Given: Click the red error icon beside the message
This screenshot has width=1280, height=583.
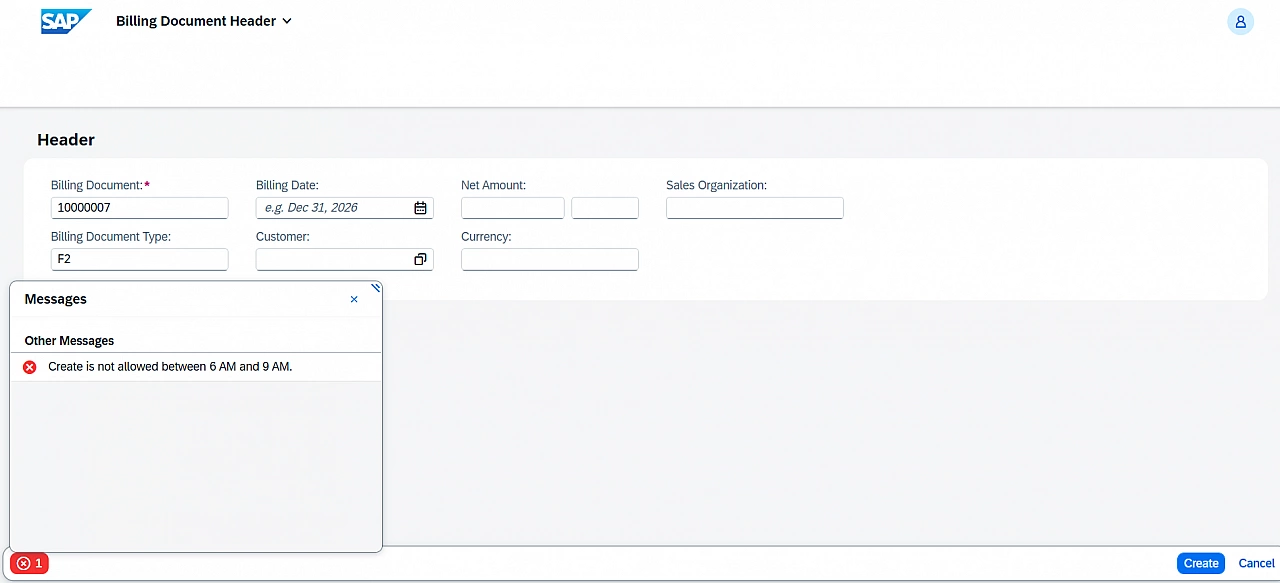Looking at the screenshot, I should point(29,366).
